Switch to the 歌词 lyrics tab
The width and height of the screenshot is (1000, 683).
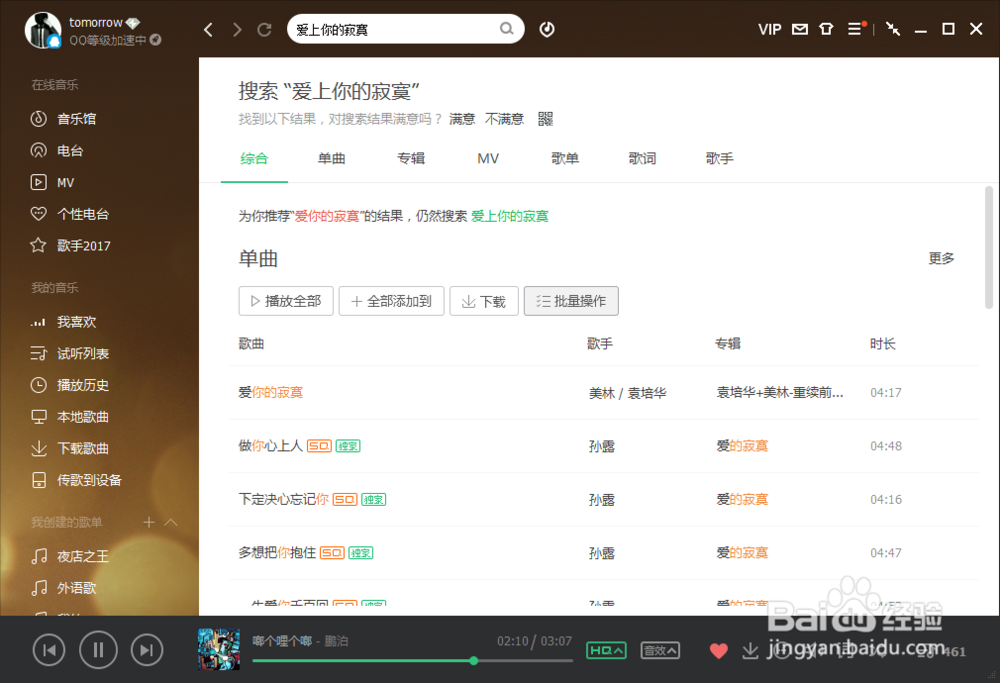coord(643,158)
